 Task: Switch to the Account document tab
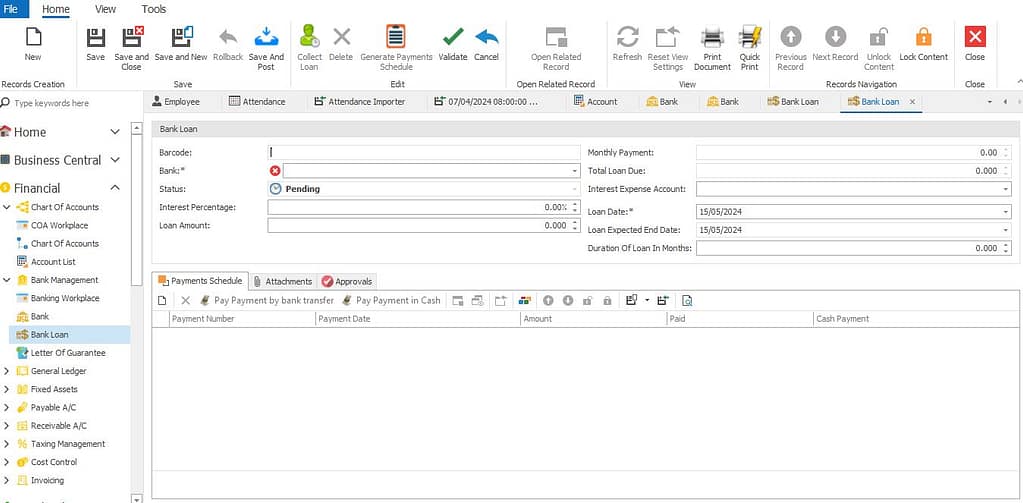click(596, 102)
